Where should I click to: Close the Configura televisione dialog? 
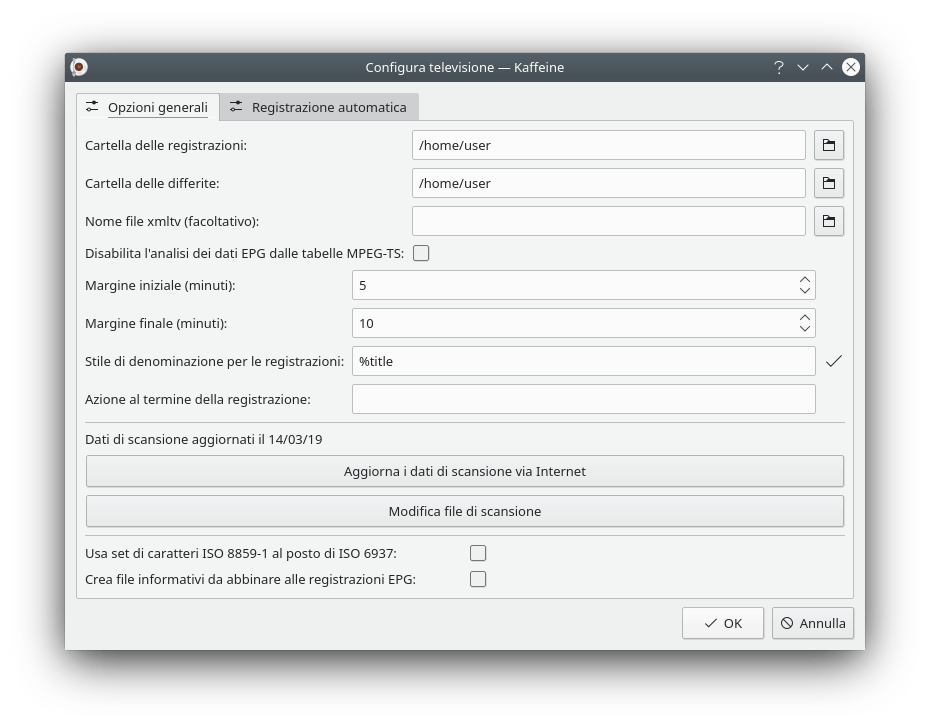point(851,67)
